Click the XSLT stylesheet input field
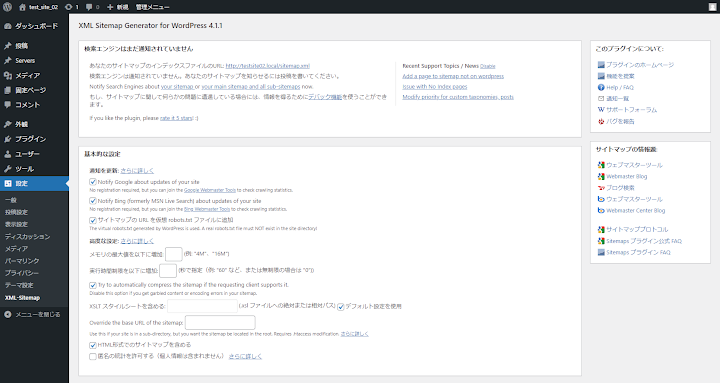720x383 pixels. tap(202, 306)
